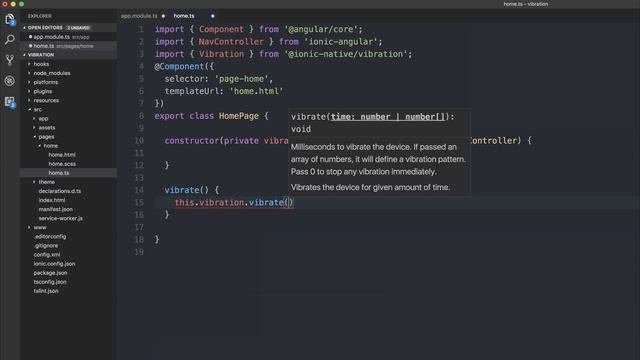This screenshot has height=360, width=640.
Task: Place cursor on line 1 Component import
Action: coord(221,29)
